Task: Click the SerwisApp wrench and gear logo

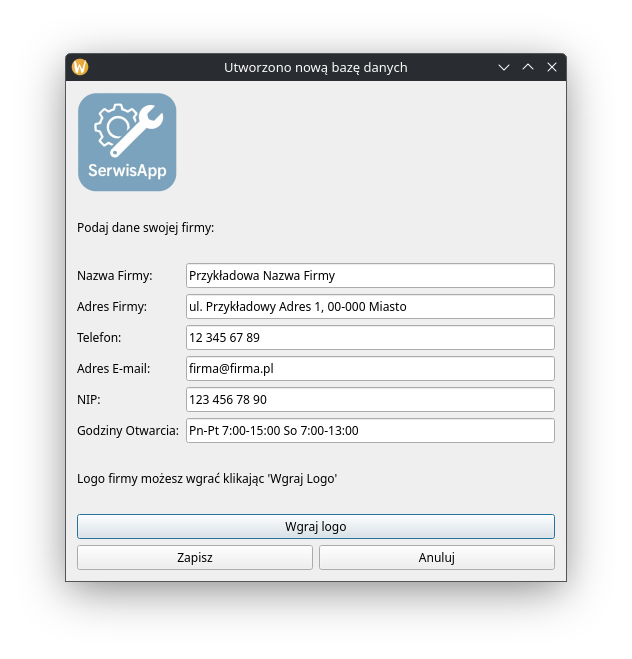Action: [x=127, y=142]
